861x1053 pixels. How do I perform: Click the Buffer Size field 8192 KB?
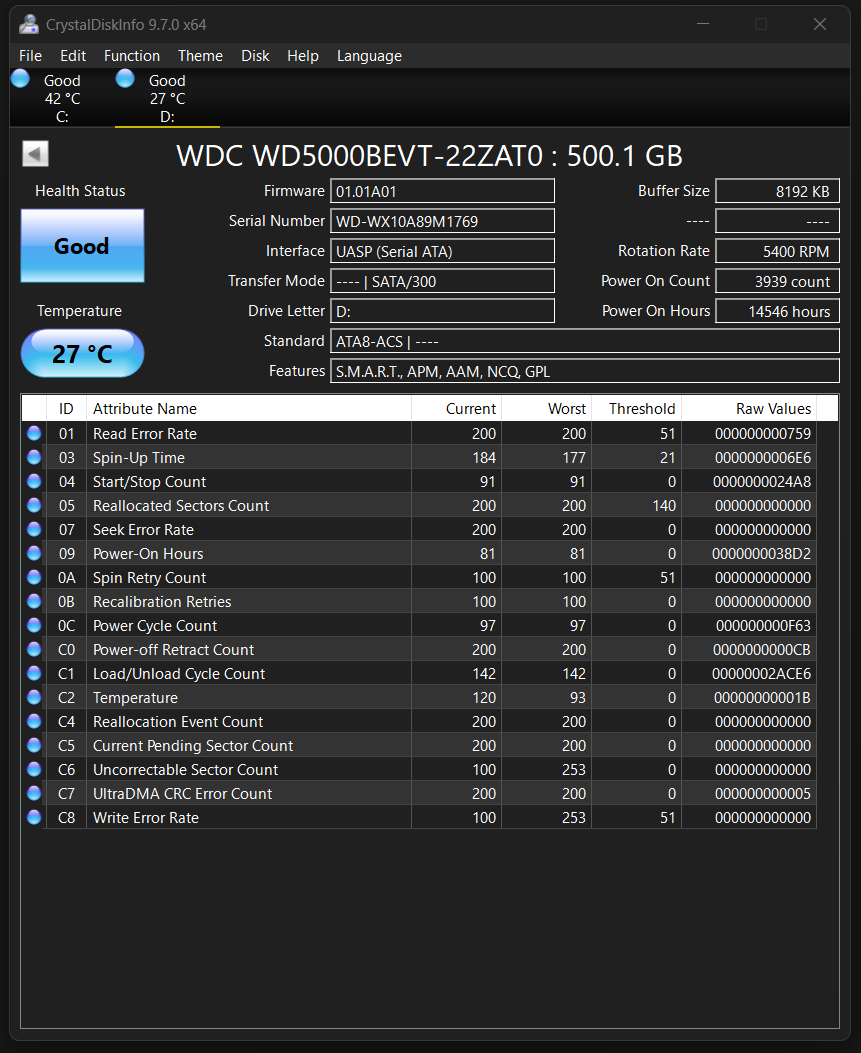[x=778, y=191]
